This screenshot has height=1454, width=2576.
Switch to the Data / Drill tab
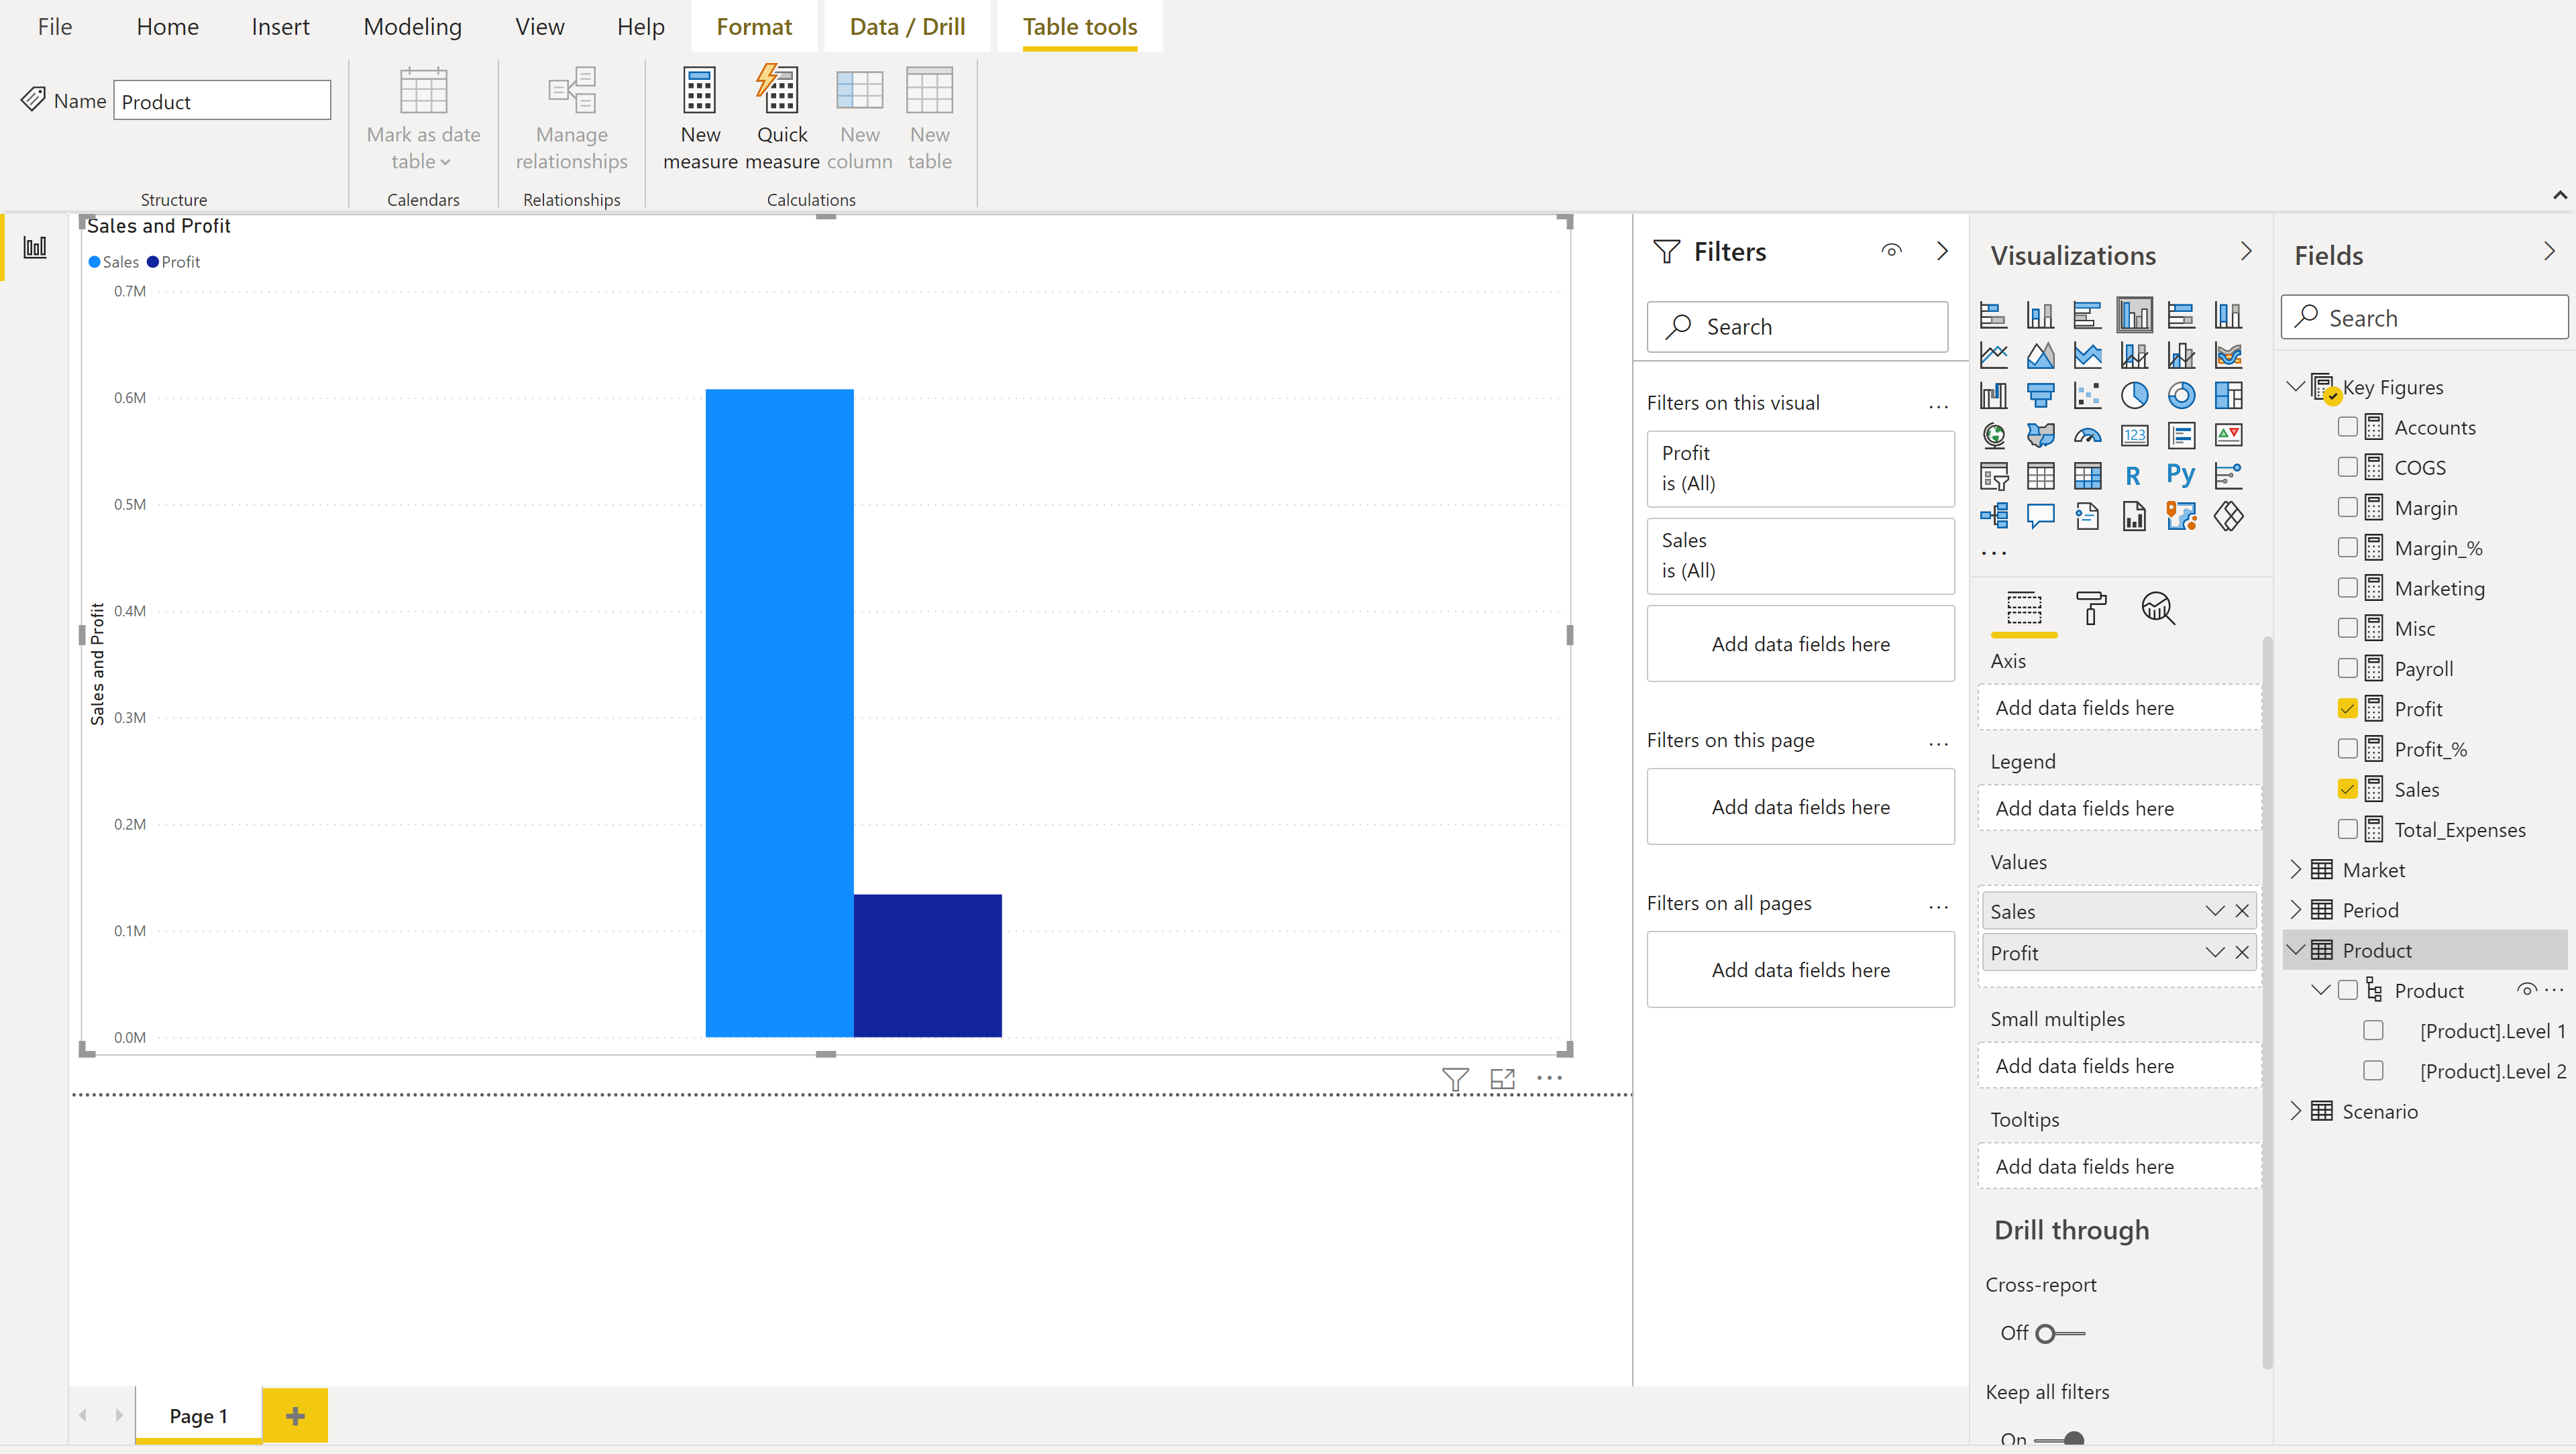[907, 27]
